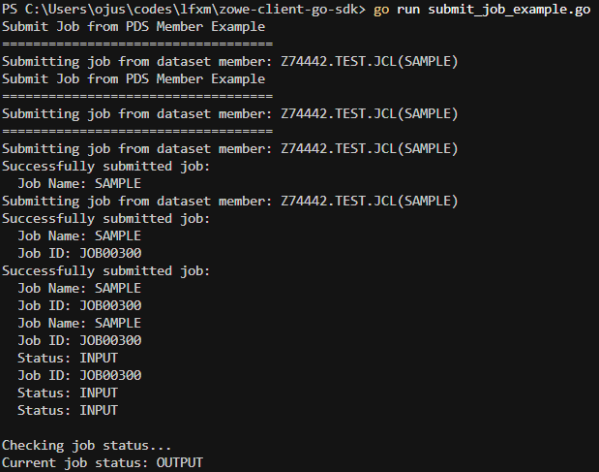Click the last 'Job ID: JOB00300' line
The width and height of the screenshot is (599, 472).
pyautogui.click(x=79, y=375)
